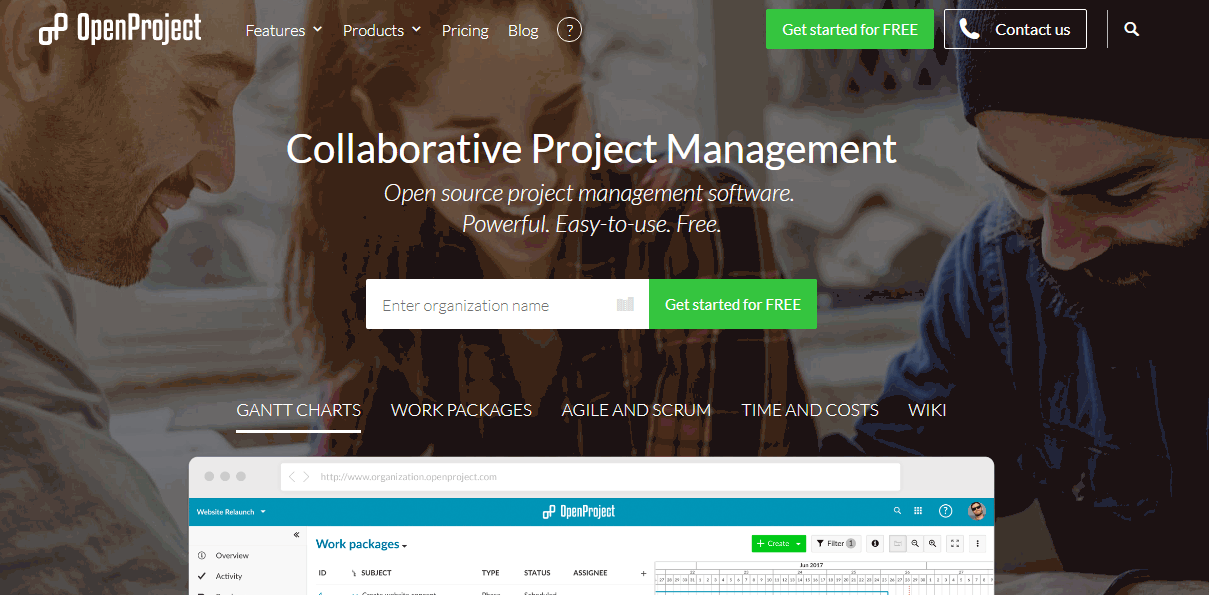
Task: Click the building icon inside the organization field
Action: click(x=625, y=305)
